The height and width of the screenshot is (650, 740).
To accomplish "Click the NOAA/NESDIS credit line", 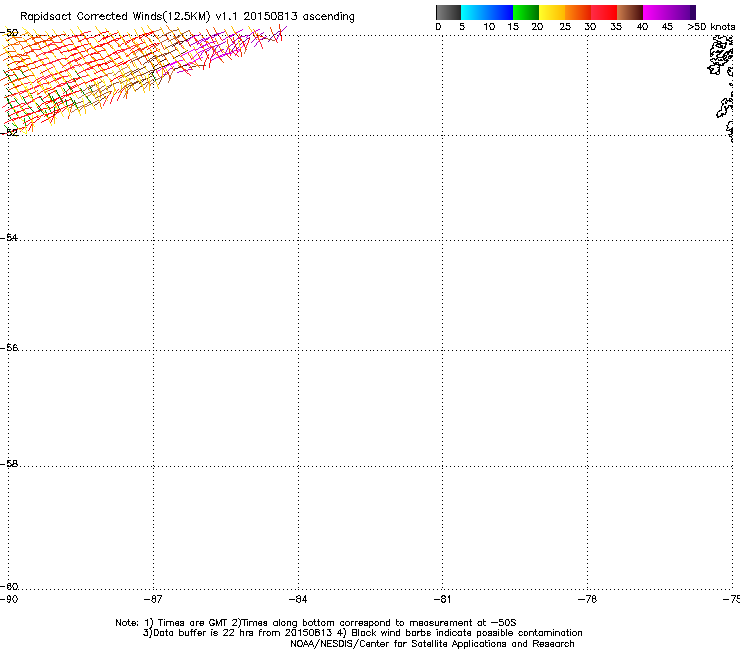I will (432, 644).
